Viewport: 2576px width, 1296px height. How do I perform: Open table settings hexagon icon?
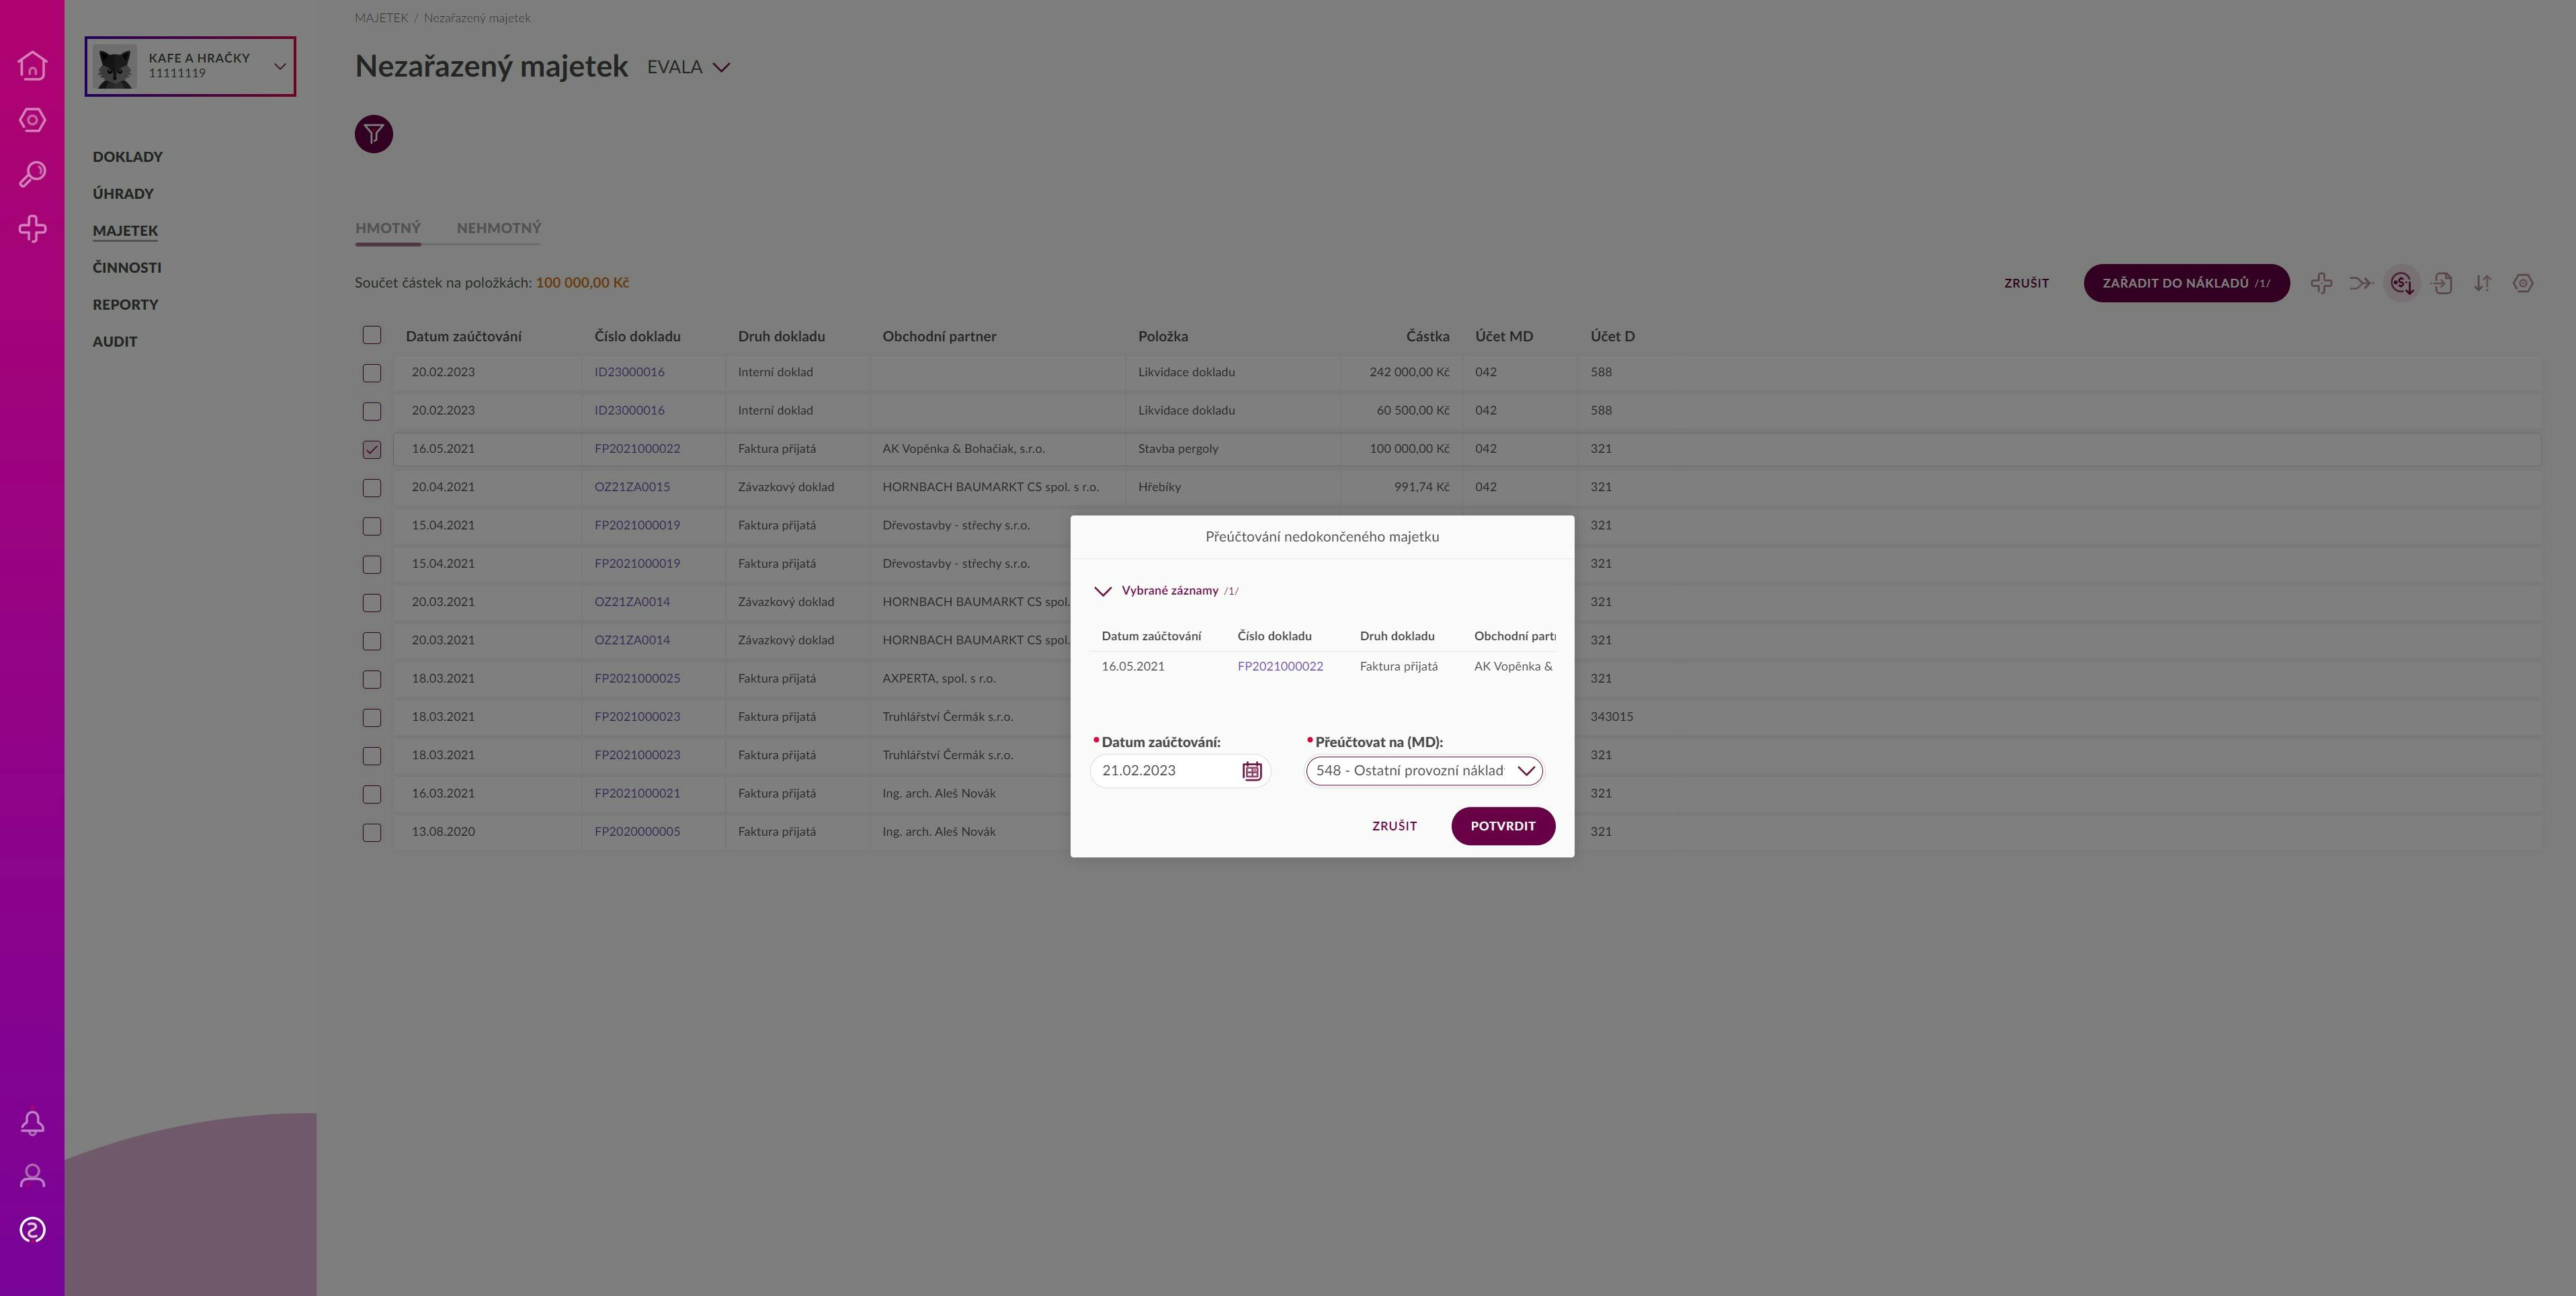2522,283
